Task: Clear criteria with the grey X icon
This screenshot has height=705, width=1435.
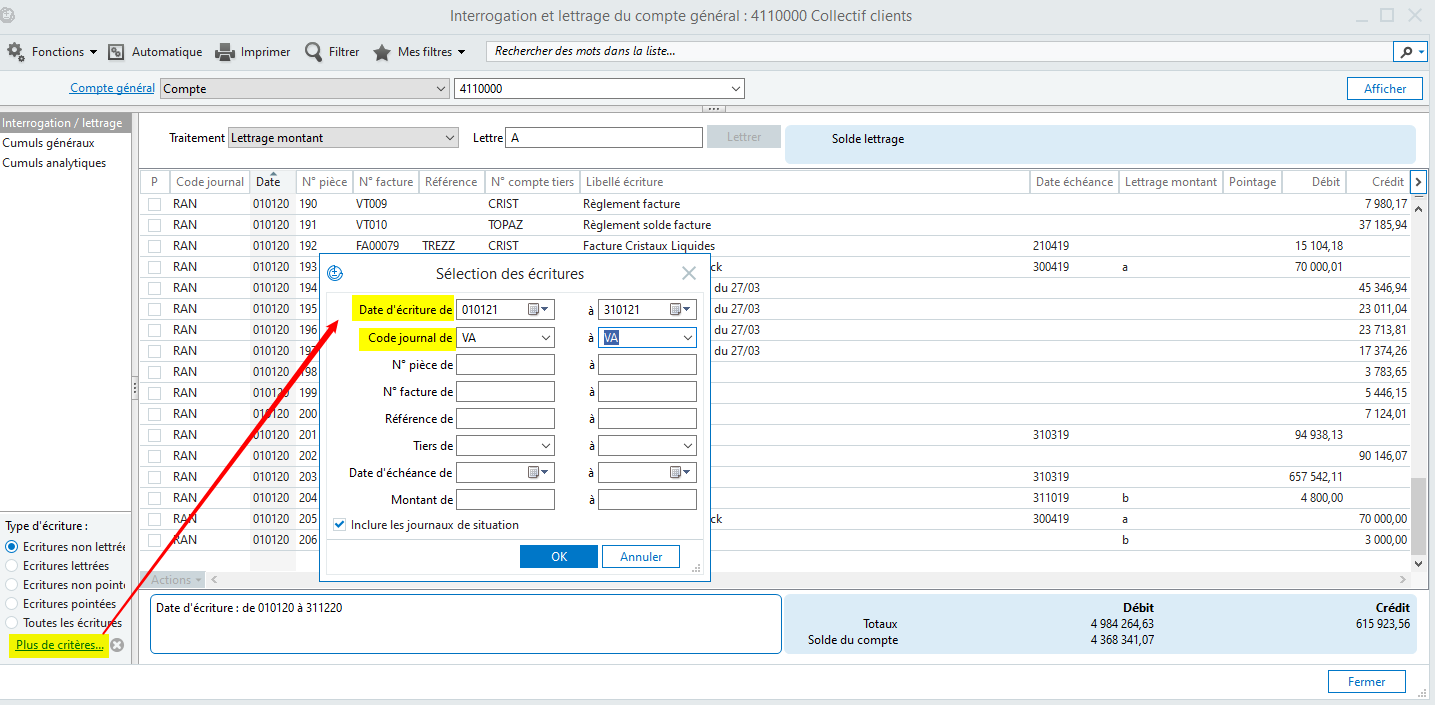Action: point(117,645)
